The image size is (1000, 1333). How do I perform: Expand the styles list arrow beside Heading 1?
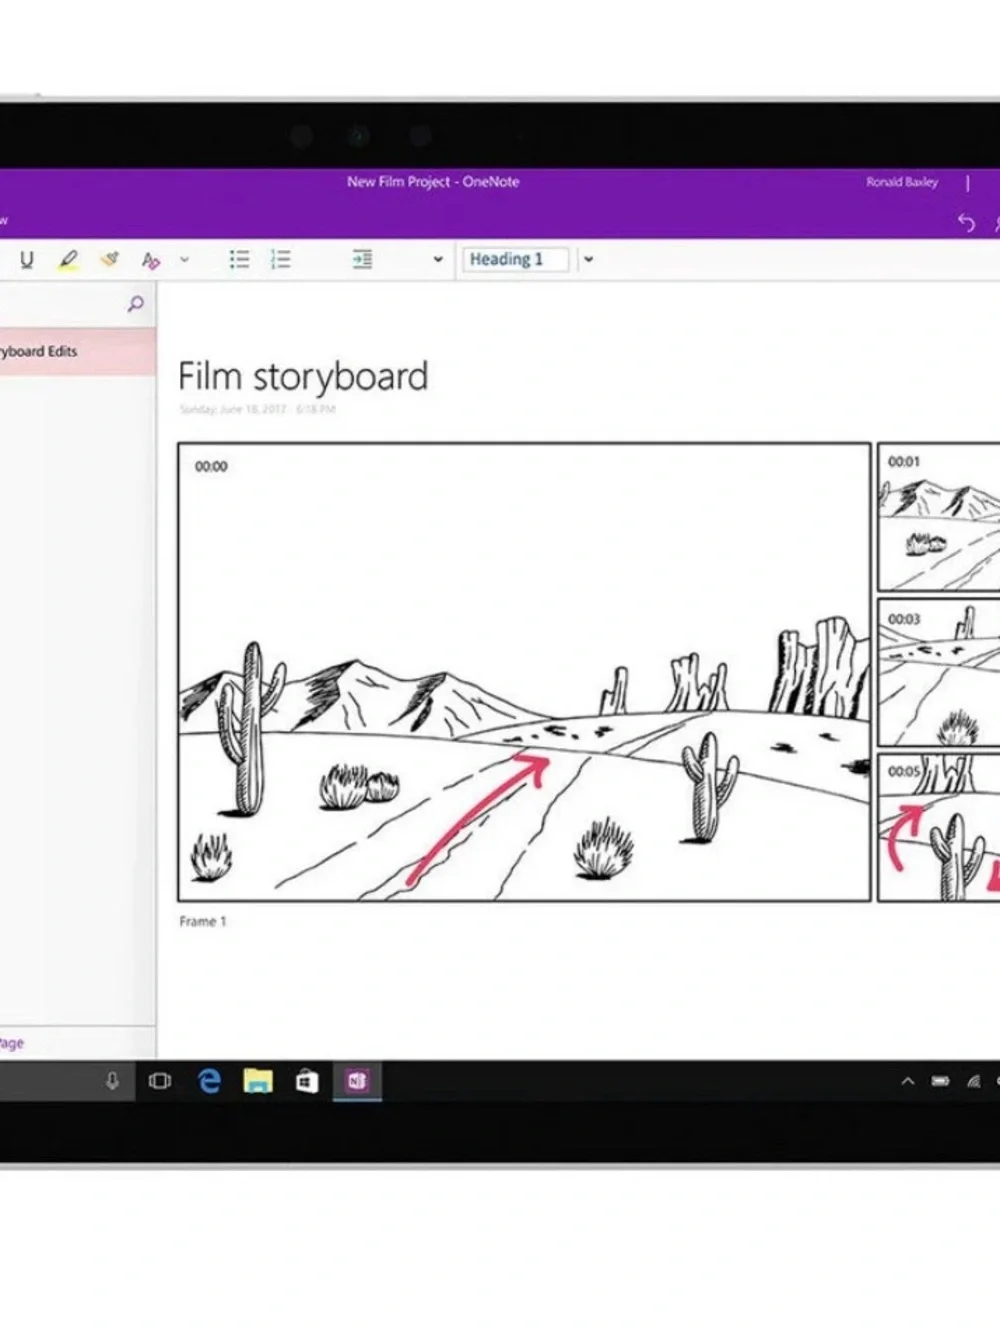click(x=588, y=260)
